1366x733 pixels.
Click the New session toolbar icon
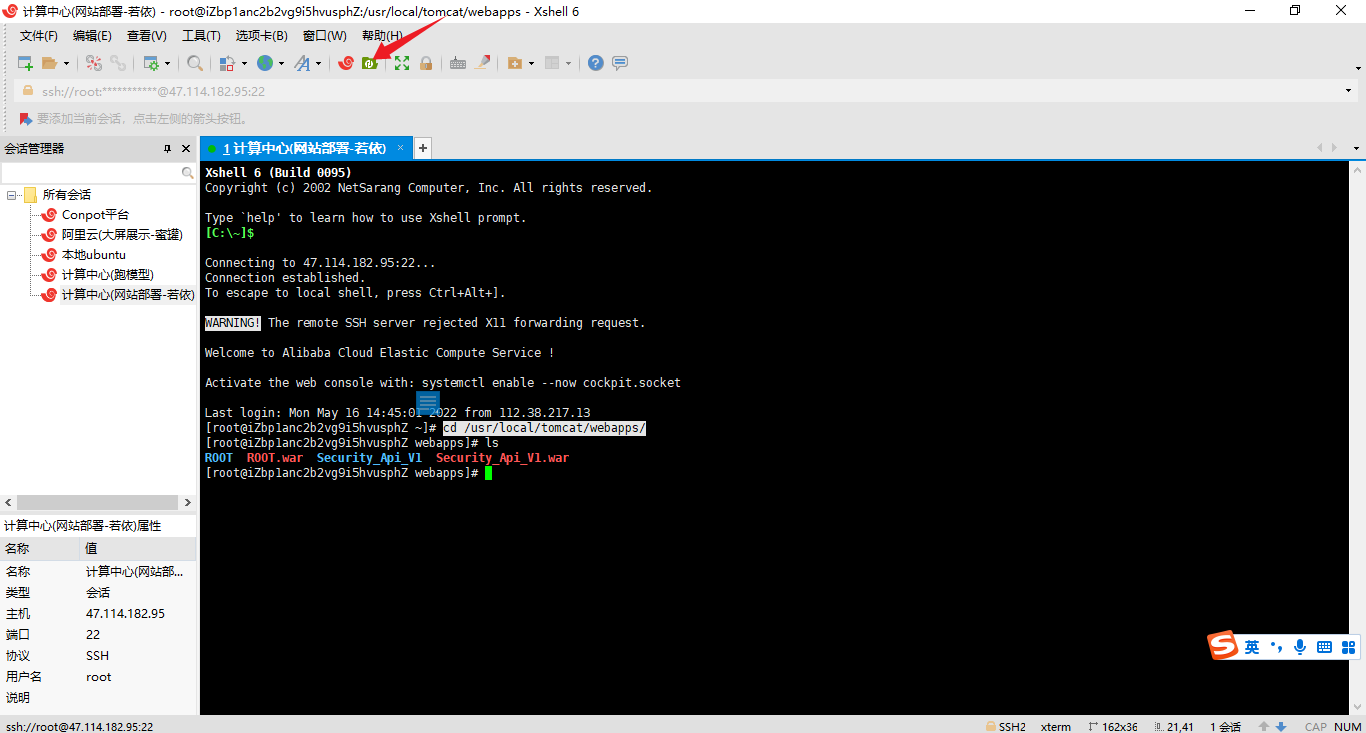coord(26,63)
